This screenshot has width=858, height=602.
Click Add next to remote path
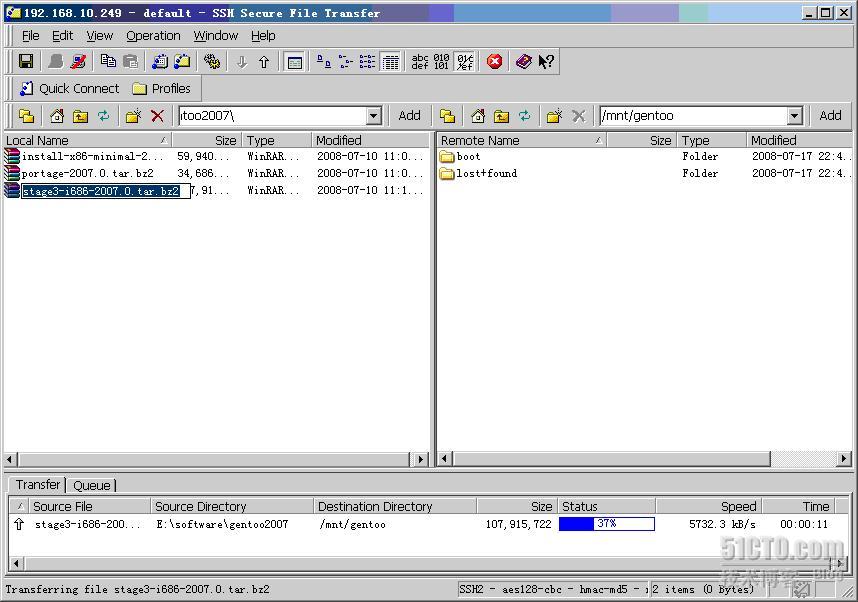pos(830,115)
